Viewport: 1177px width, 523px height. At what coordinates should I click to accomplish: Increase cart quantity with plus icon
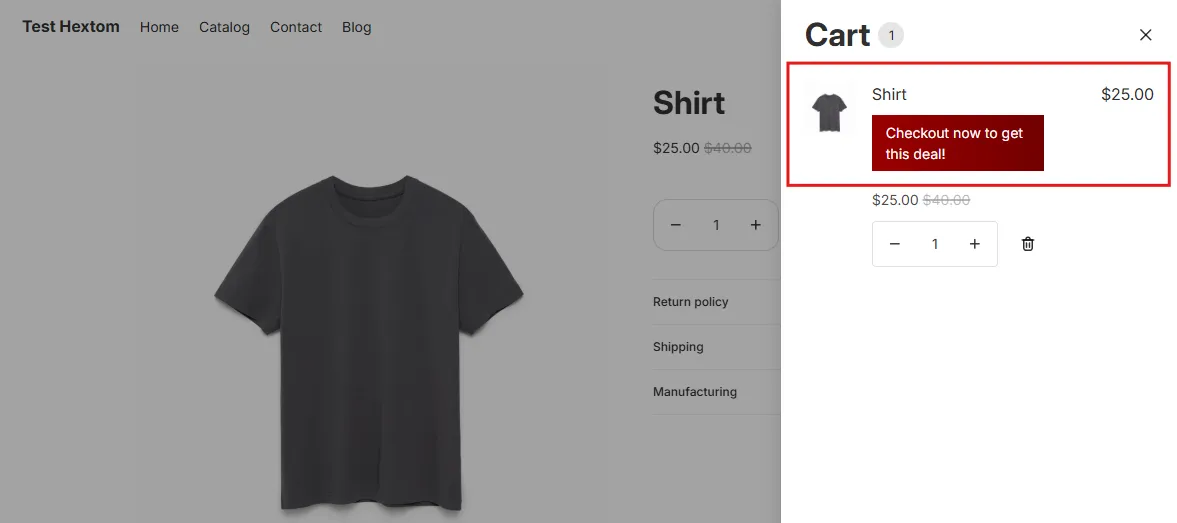(x=974, y=244)
